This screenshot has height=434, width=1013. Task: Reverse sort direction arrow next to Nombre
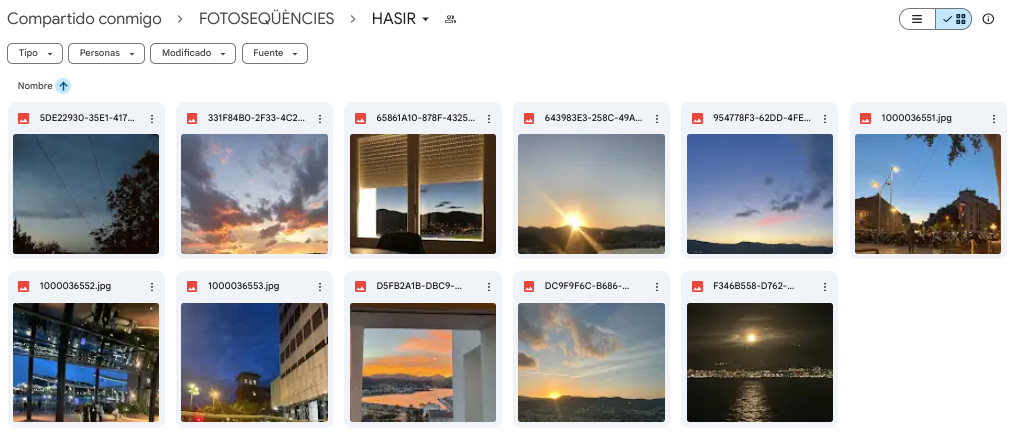coord(63,86)
